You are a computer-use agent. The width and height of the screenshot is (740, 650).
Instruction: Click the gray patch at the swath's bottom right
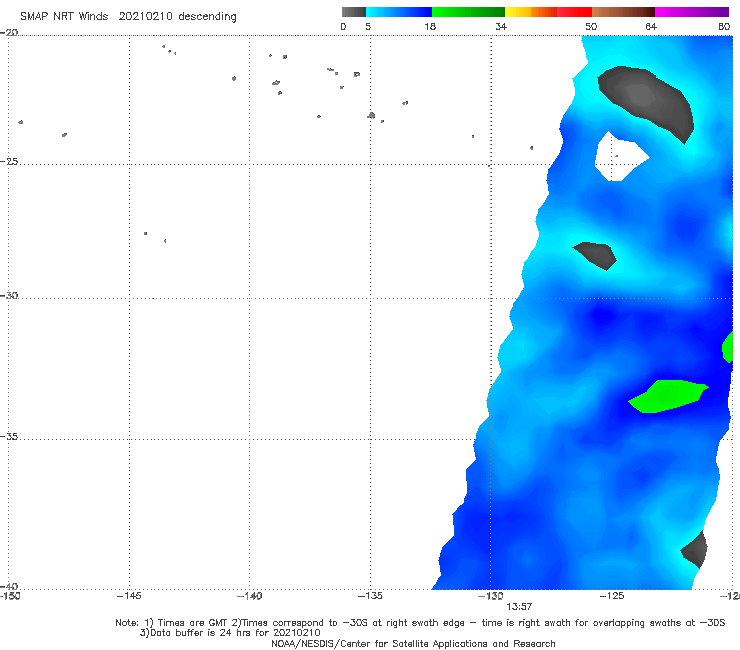point(695,550)
